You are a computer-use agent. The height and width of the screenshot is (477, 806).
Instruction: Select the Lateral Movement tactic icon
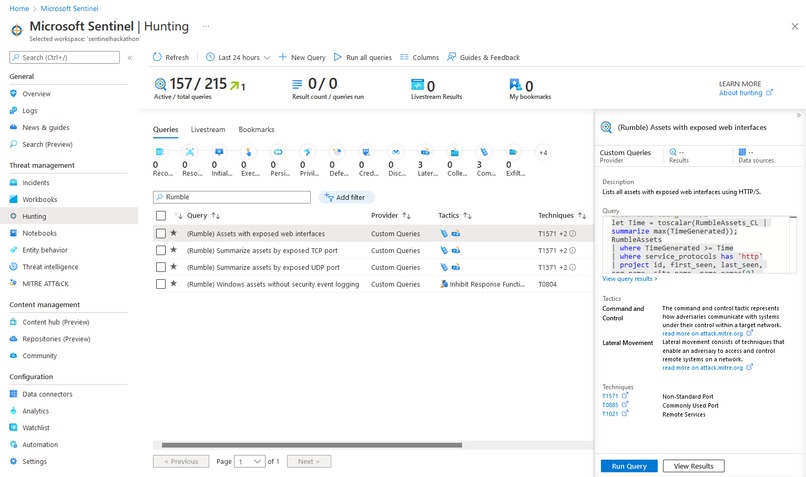point(425,152)
